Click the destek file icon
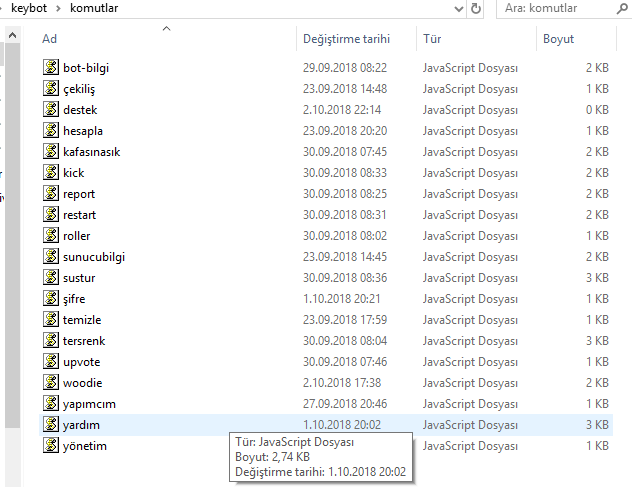Screen dimensions: 632x487 [x=51, y=109]
